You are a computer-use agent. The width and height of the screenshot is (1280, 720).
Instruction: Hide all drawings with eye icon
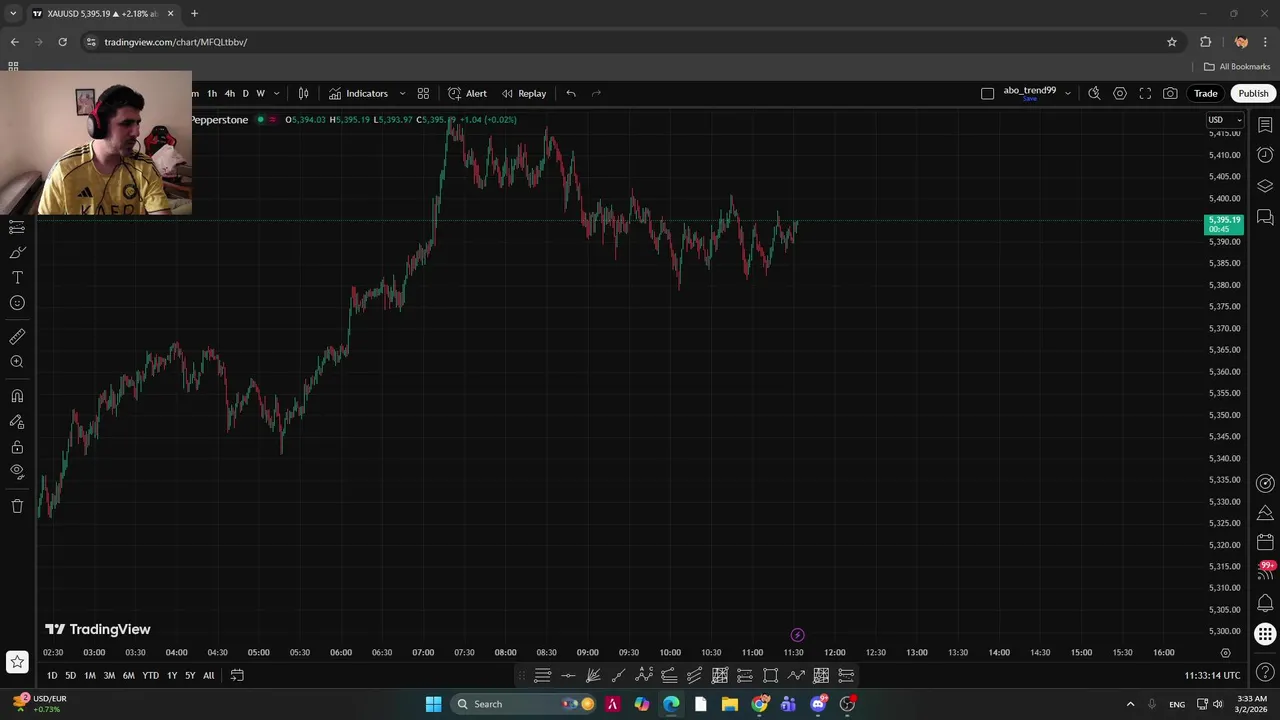coord(17,472)
